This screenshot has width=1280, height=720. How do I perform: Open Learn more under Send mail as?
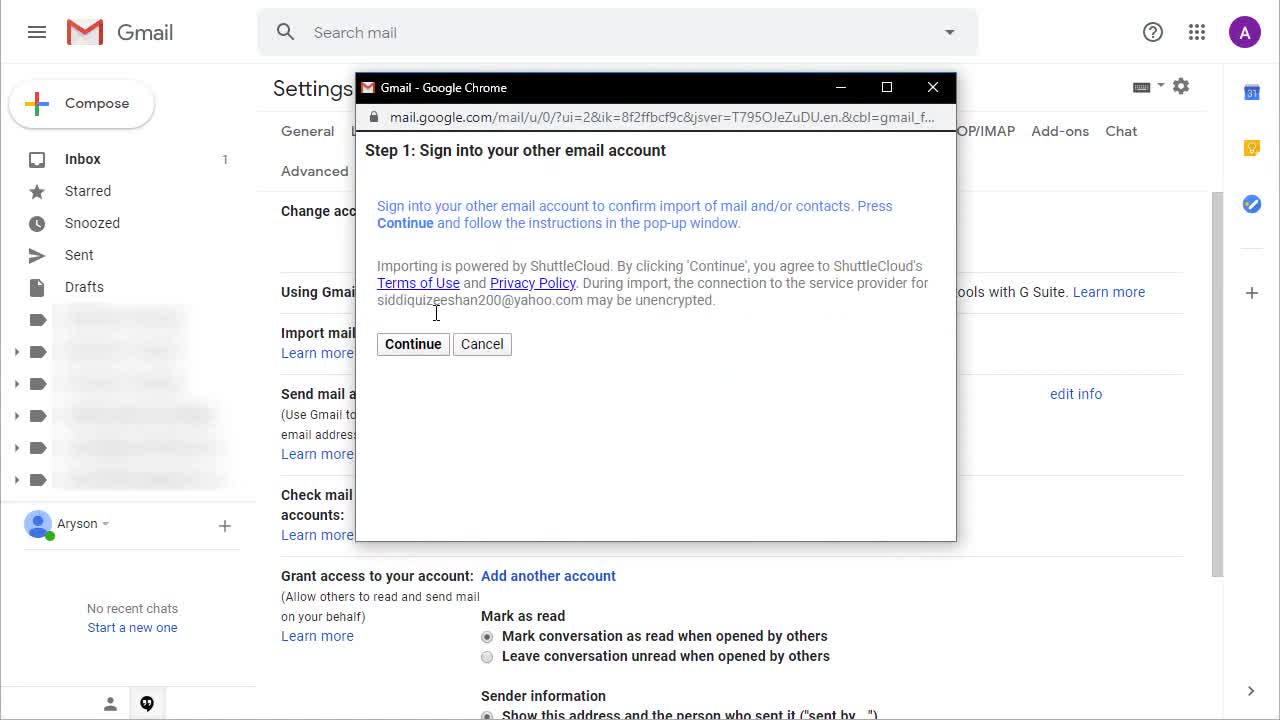[317, 454]
